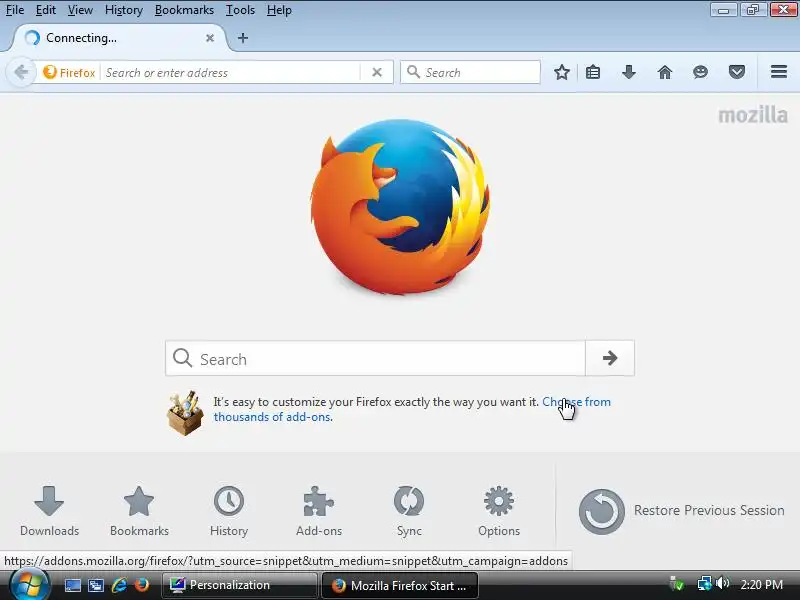Open the Edit menu
This screenshot has height=600, width=800.
(x=45, y=10)
